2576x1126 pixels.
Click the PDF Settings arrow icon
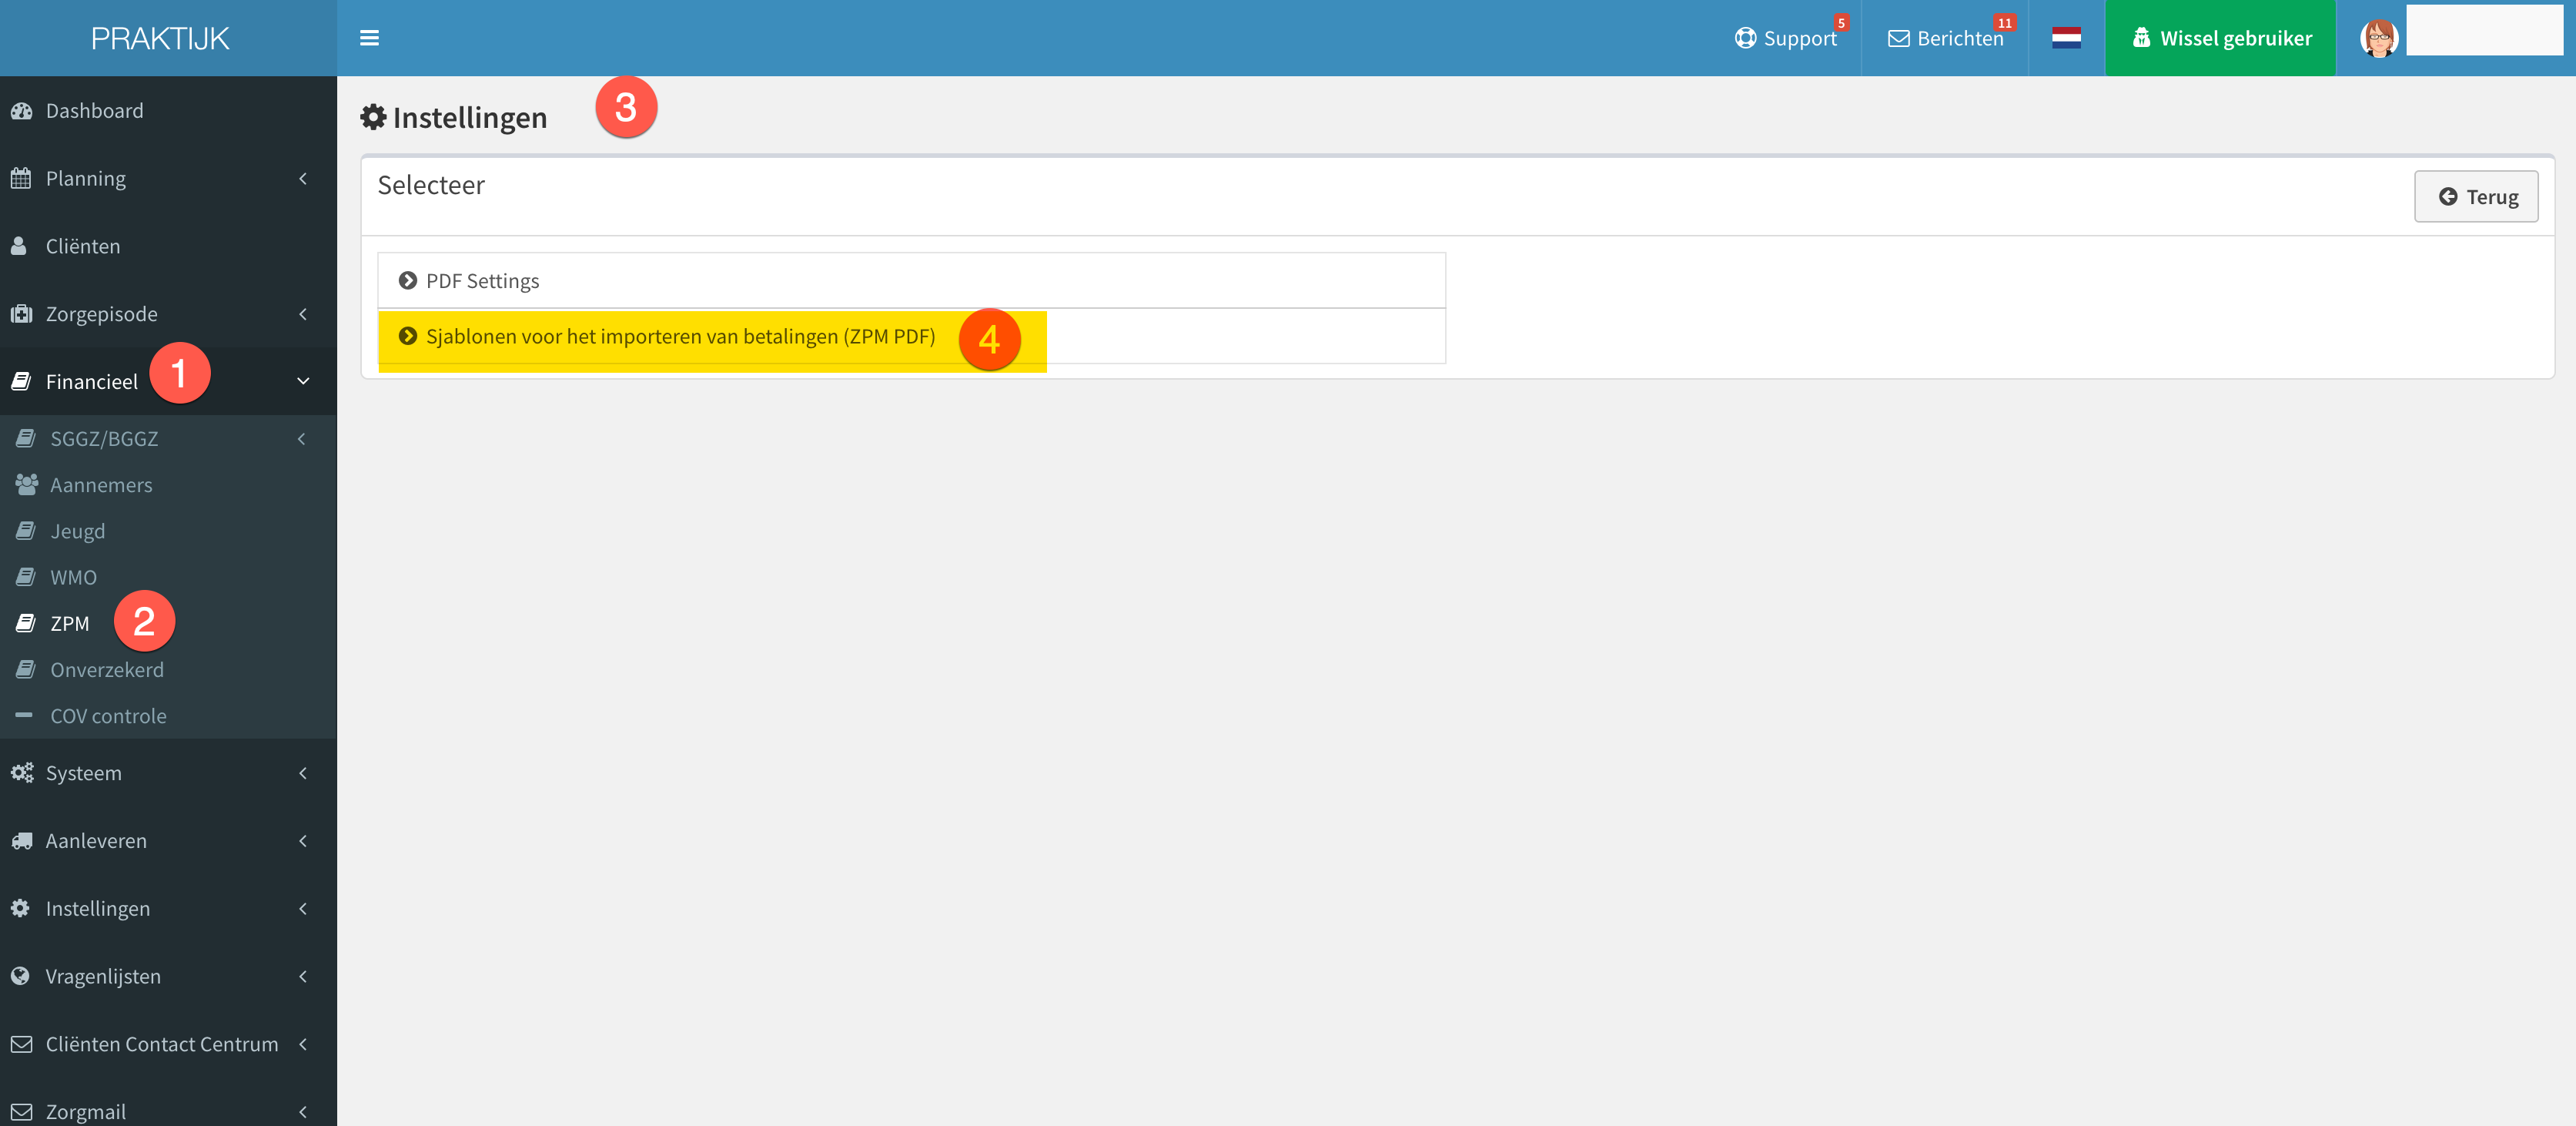(407, 281)
